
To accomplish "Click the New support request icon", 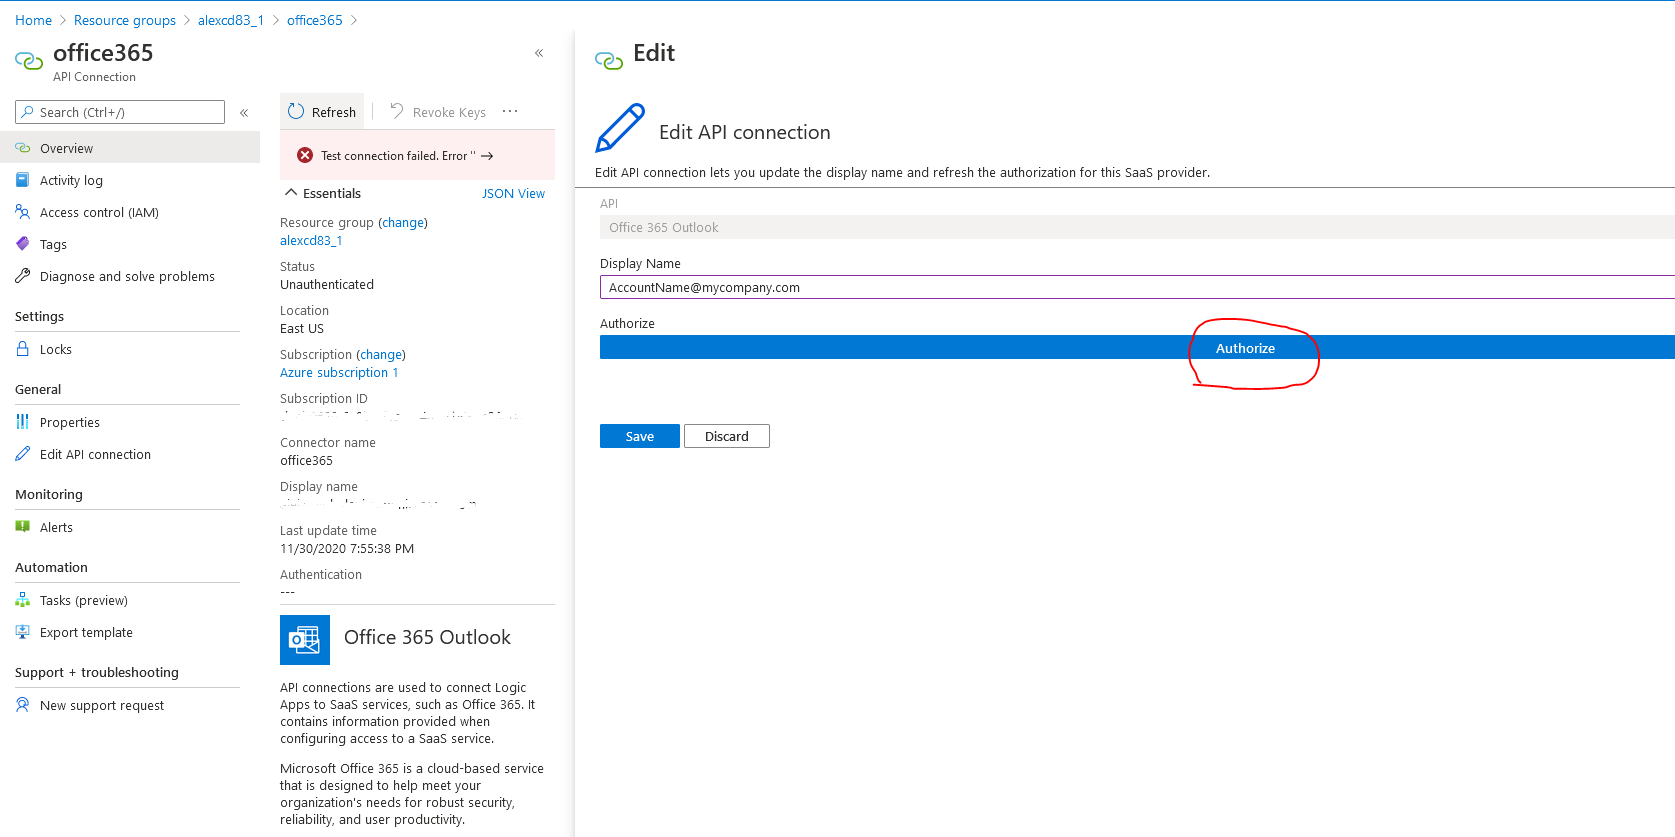I will [x=22, y=705].
